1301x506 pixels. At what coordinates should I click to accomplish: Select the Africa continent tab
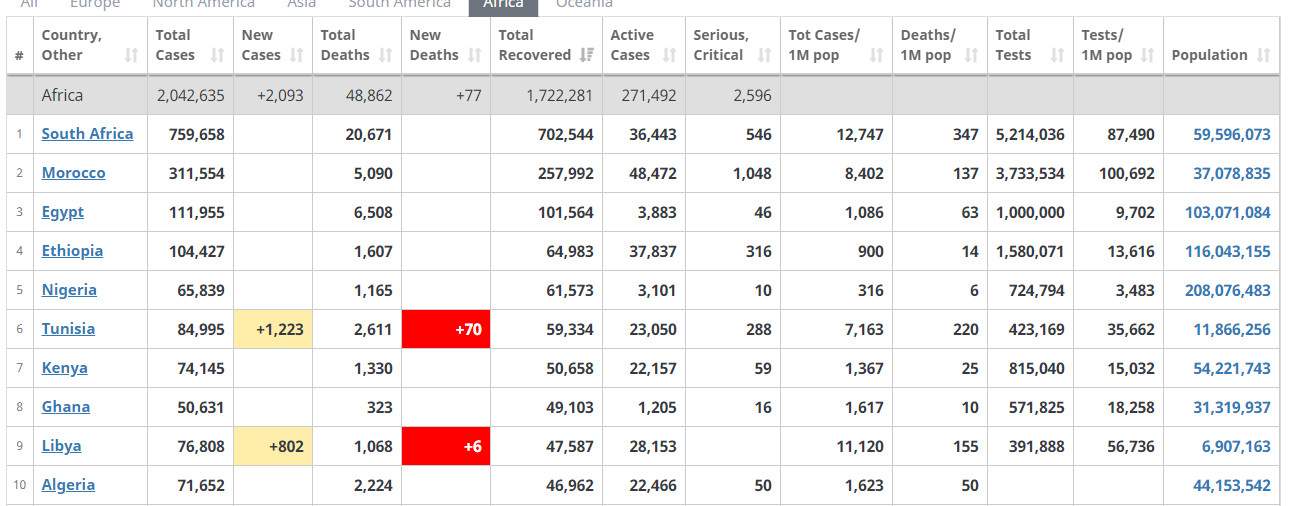(503, 4)
